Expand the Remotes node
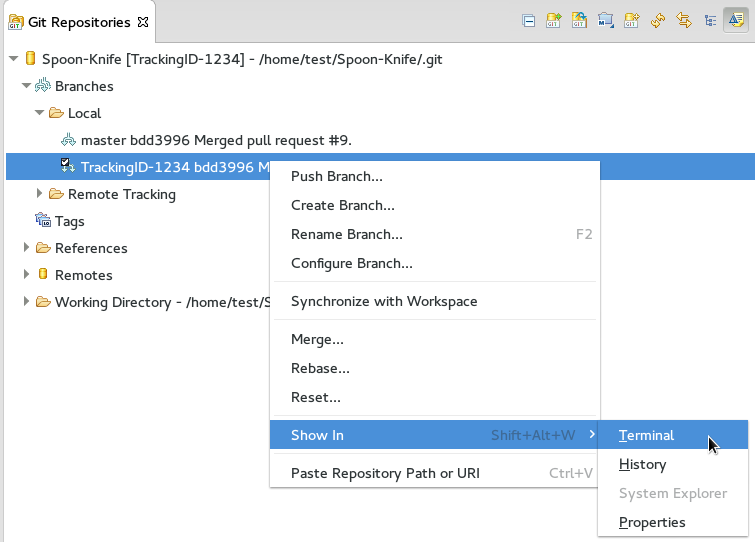Screen dimensions: 755x542 [x=26, y=274]
